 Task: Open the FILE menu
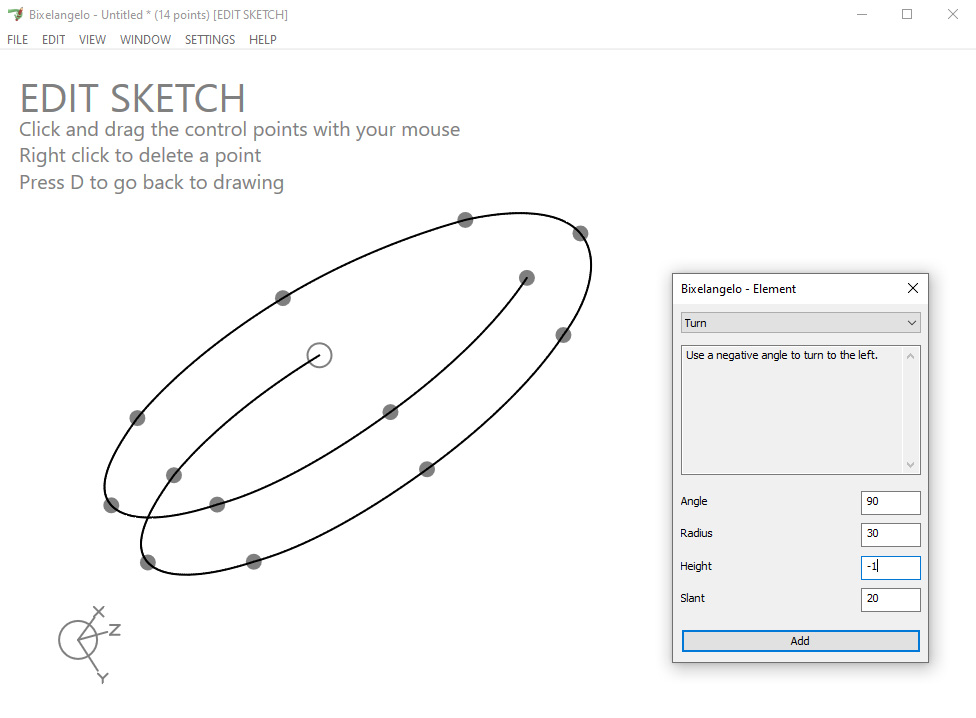[x=17, y=40]
